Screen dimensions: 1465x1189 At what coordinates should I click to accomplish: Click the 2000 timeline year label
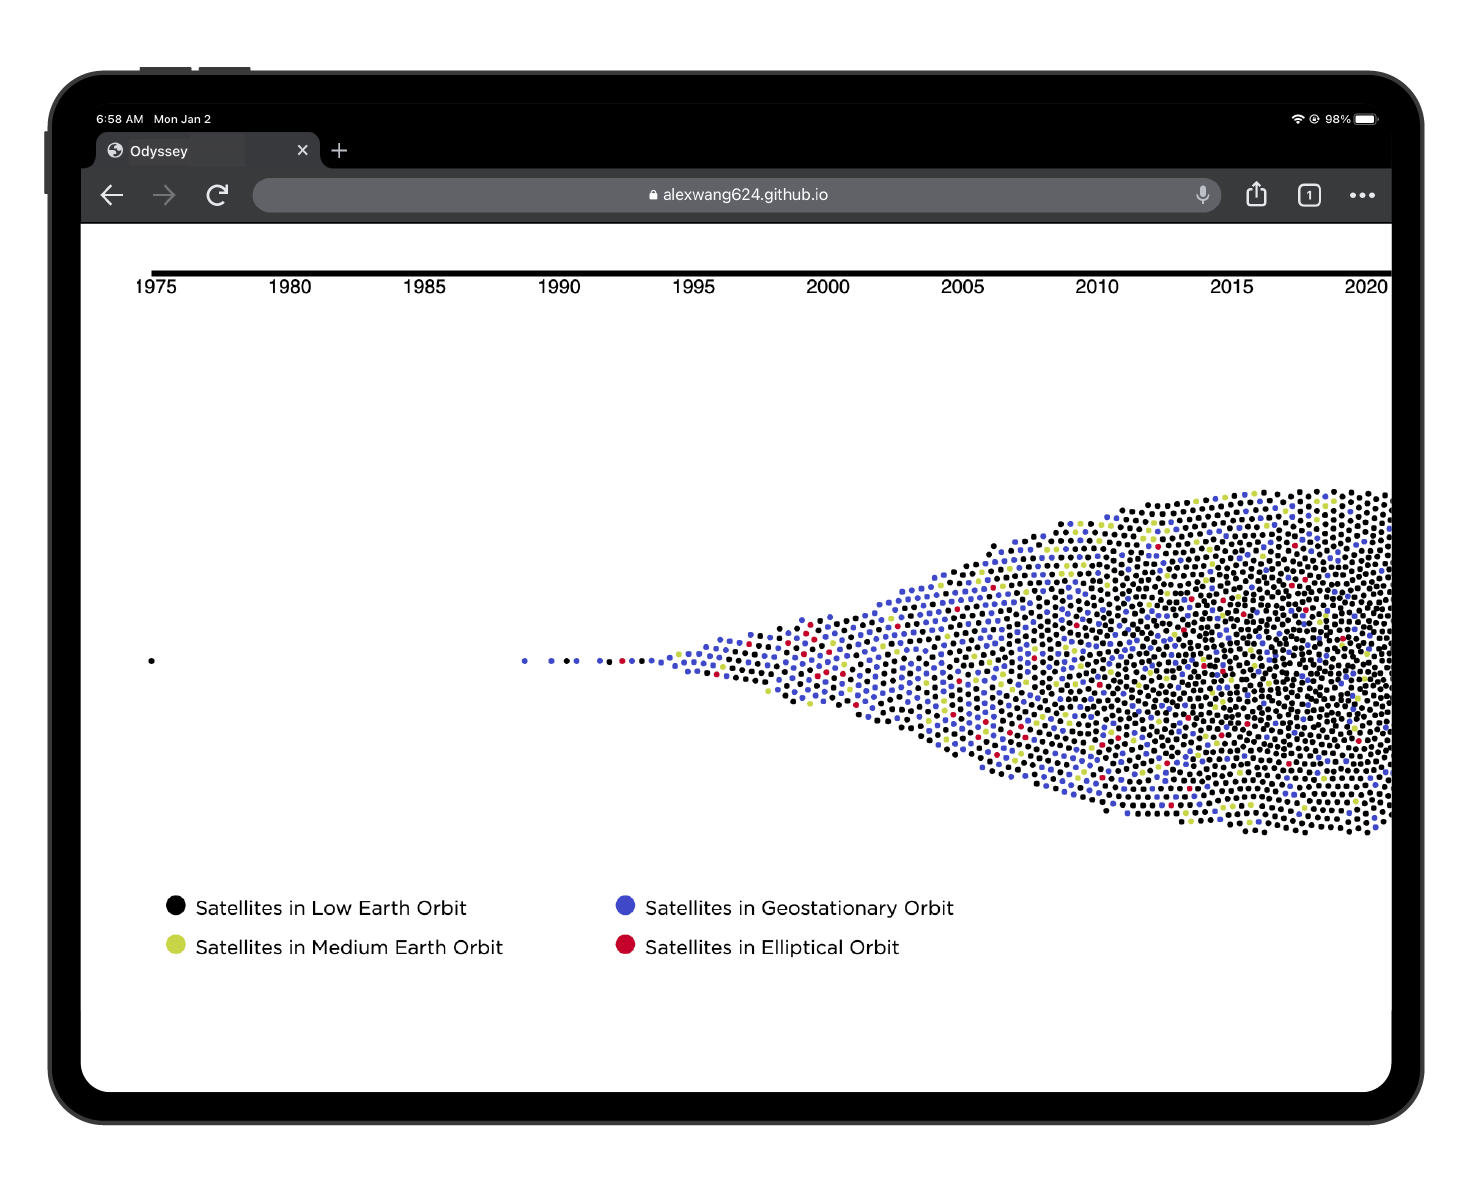pyautogui.click(x=828, y=287)
